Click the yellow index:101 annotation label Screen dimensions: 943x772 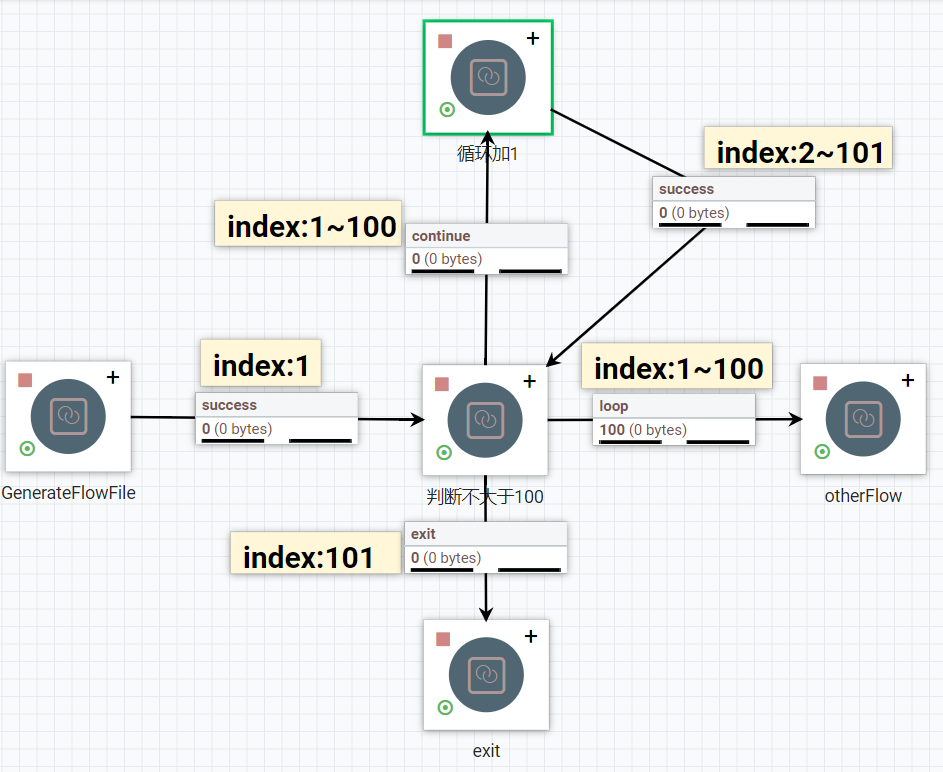click(x=310, y=557)
